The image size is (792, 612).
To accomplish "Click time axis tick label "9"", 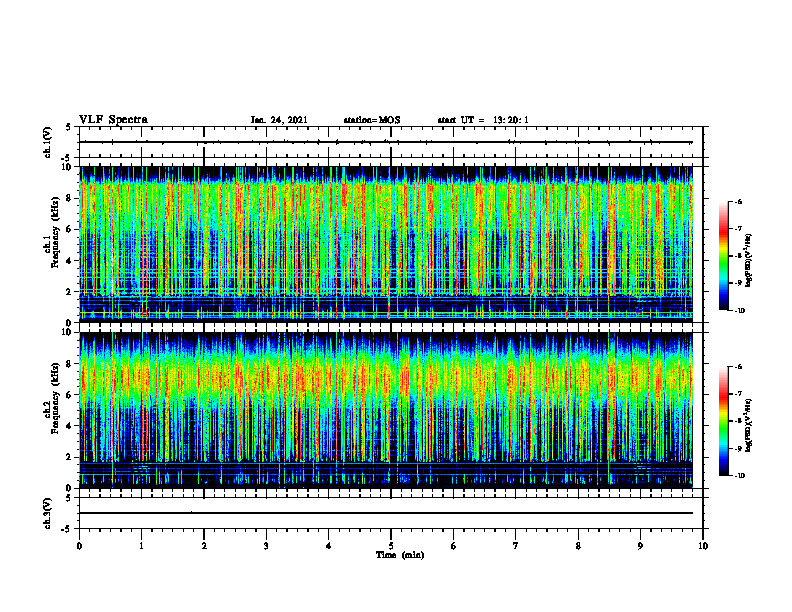I will point(640,546).
